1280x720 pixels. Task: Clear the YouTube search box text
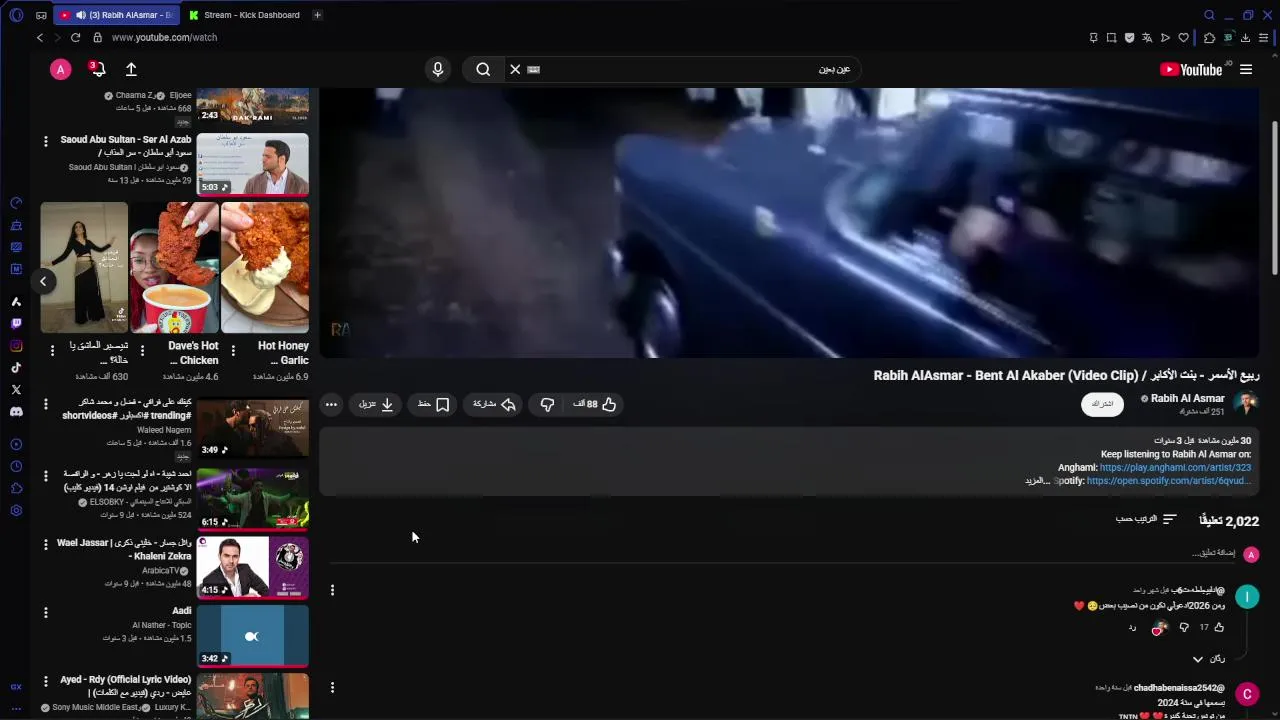(515, 69)
